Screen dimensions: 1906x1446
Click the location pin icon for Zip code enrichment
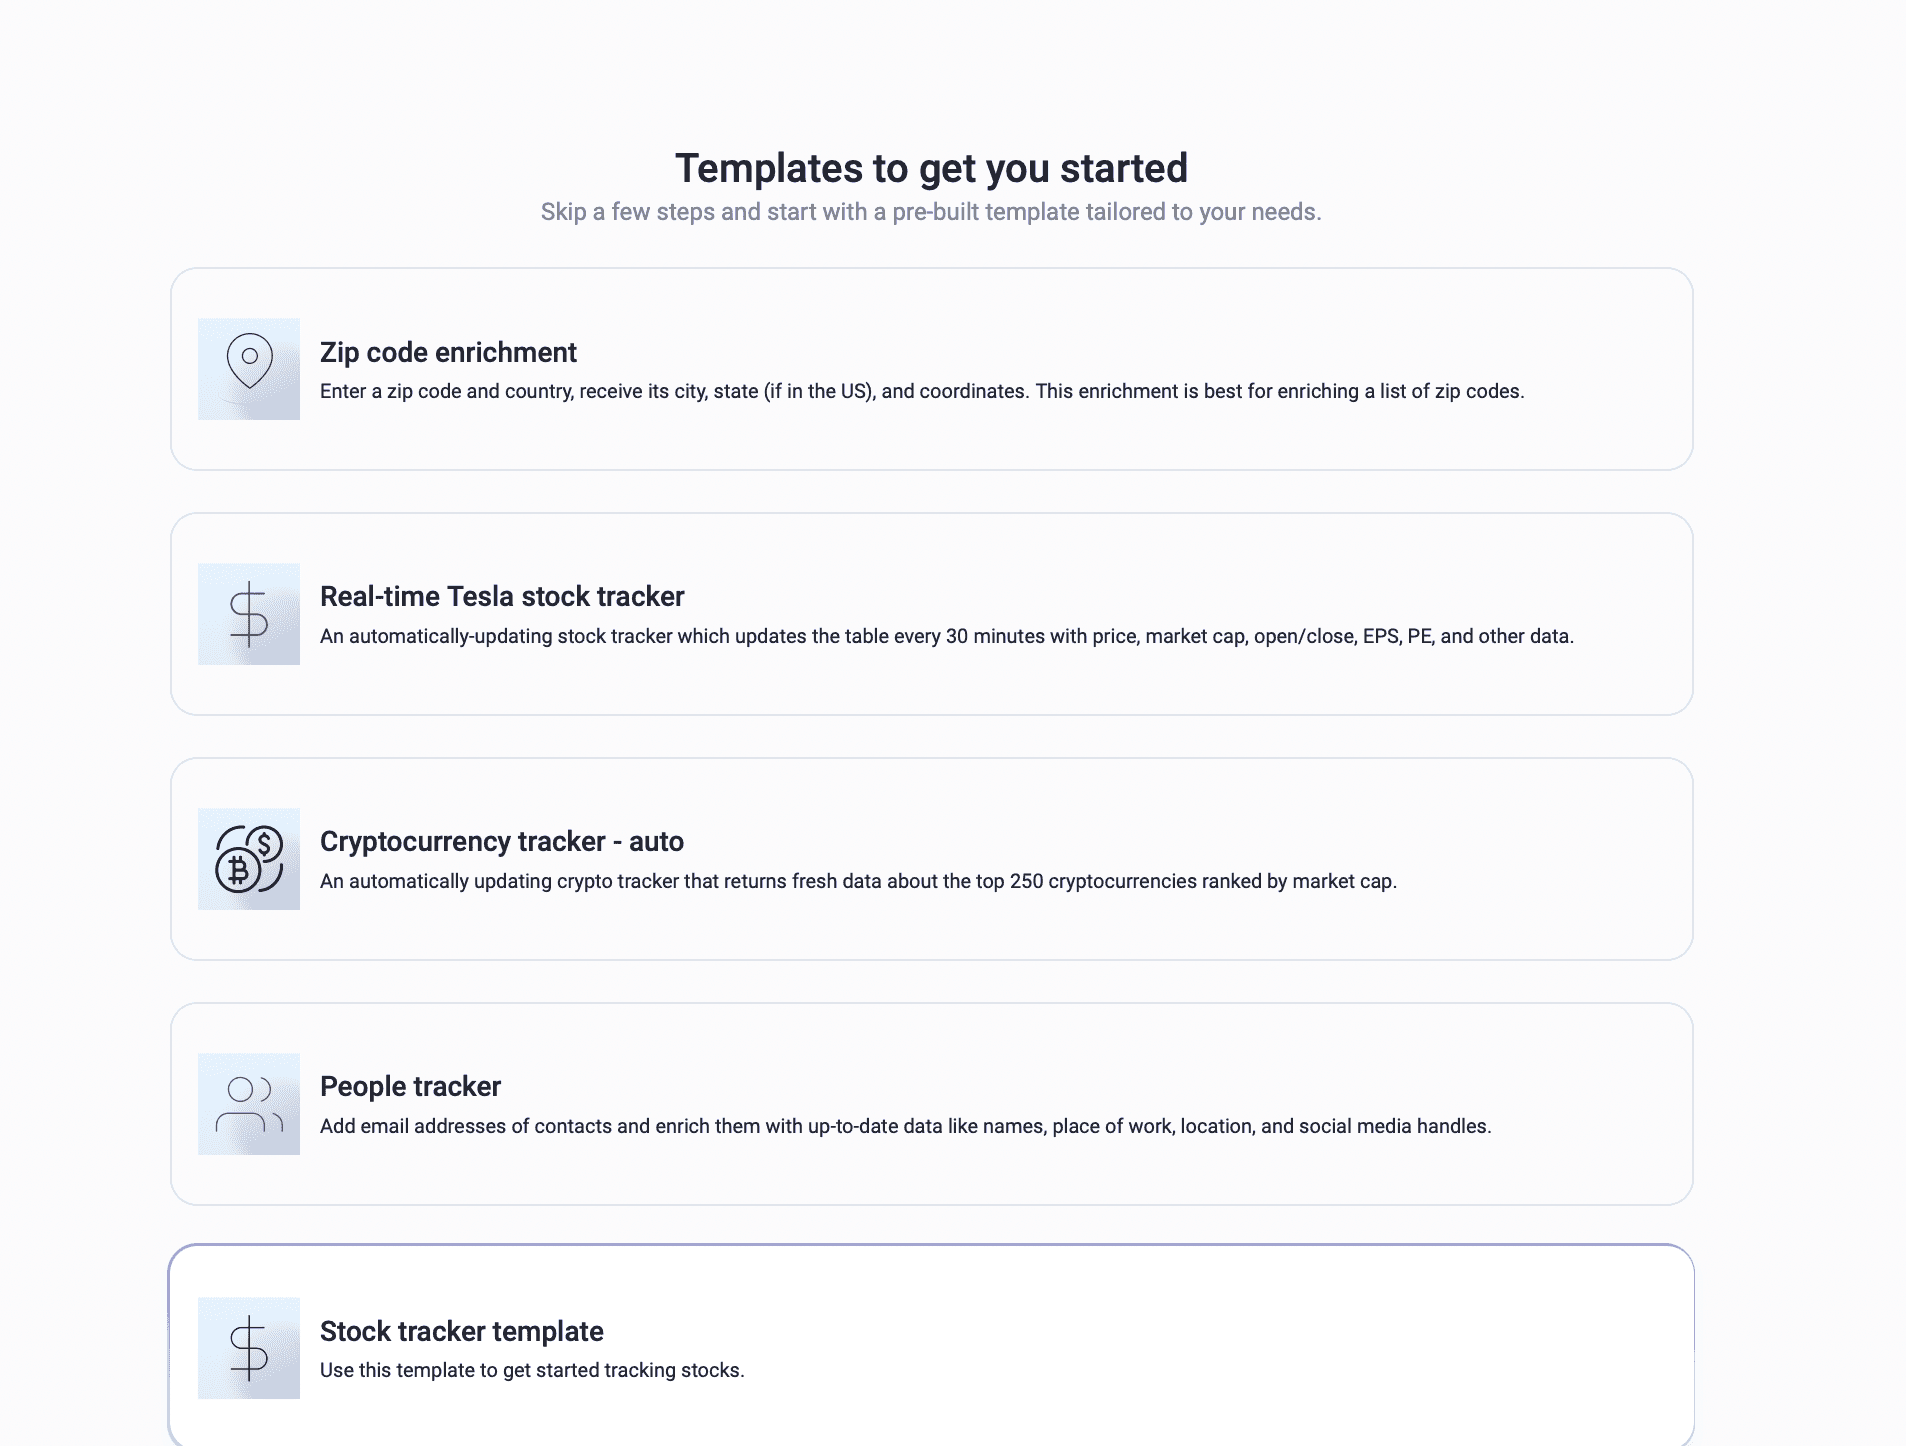coord(249,368)
